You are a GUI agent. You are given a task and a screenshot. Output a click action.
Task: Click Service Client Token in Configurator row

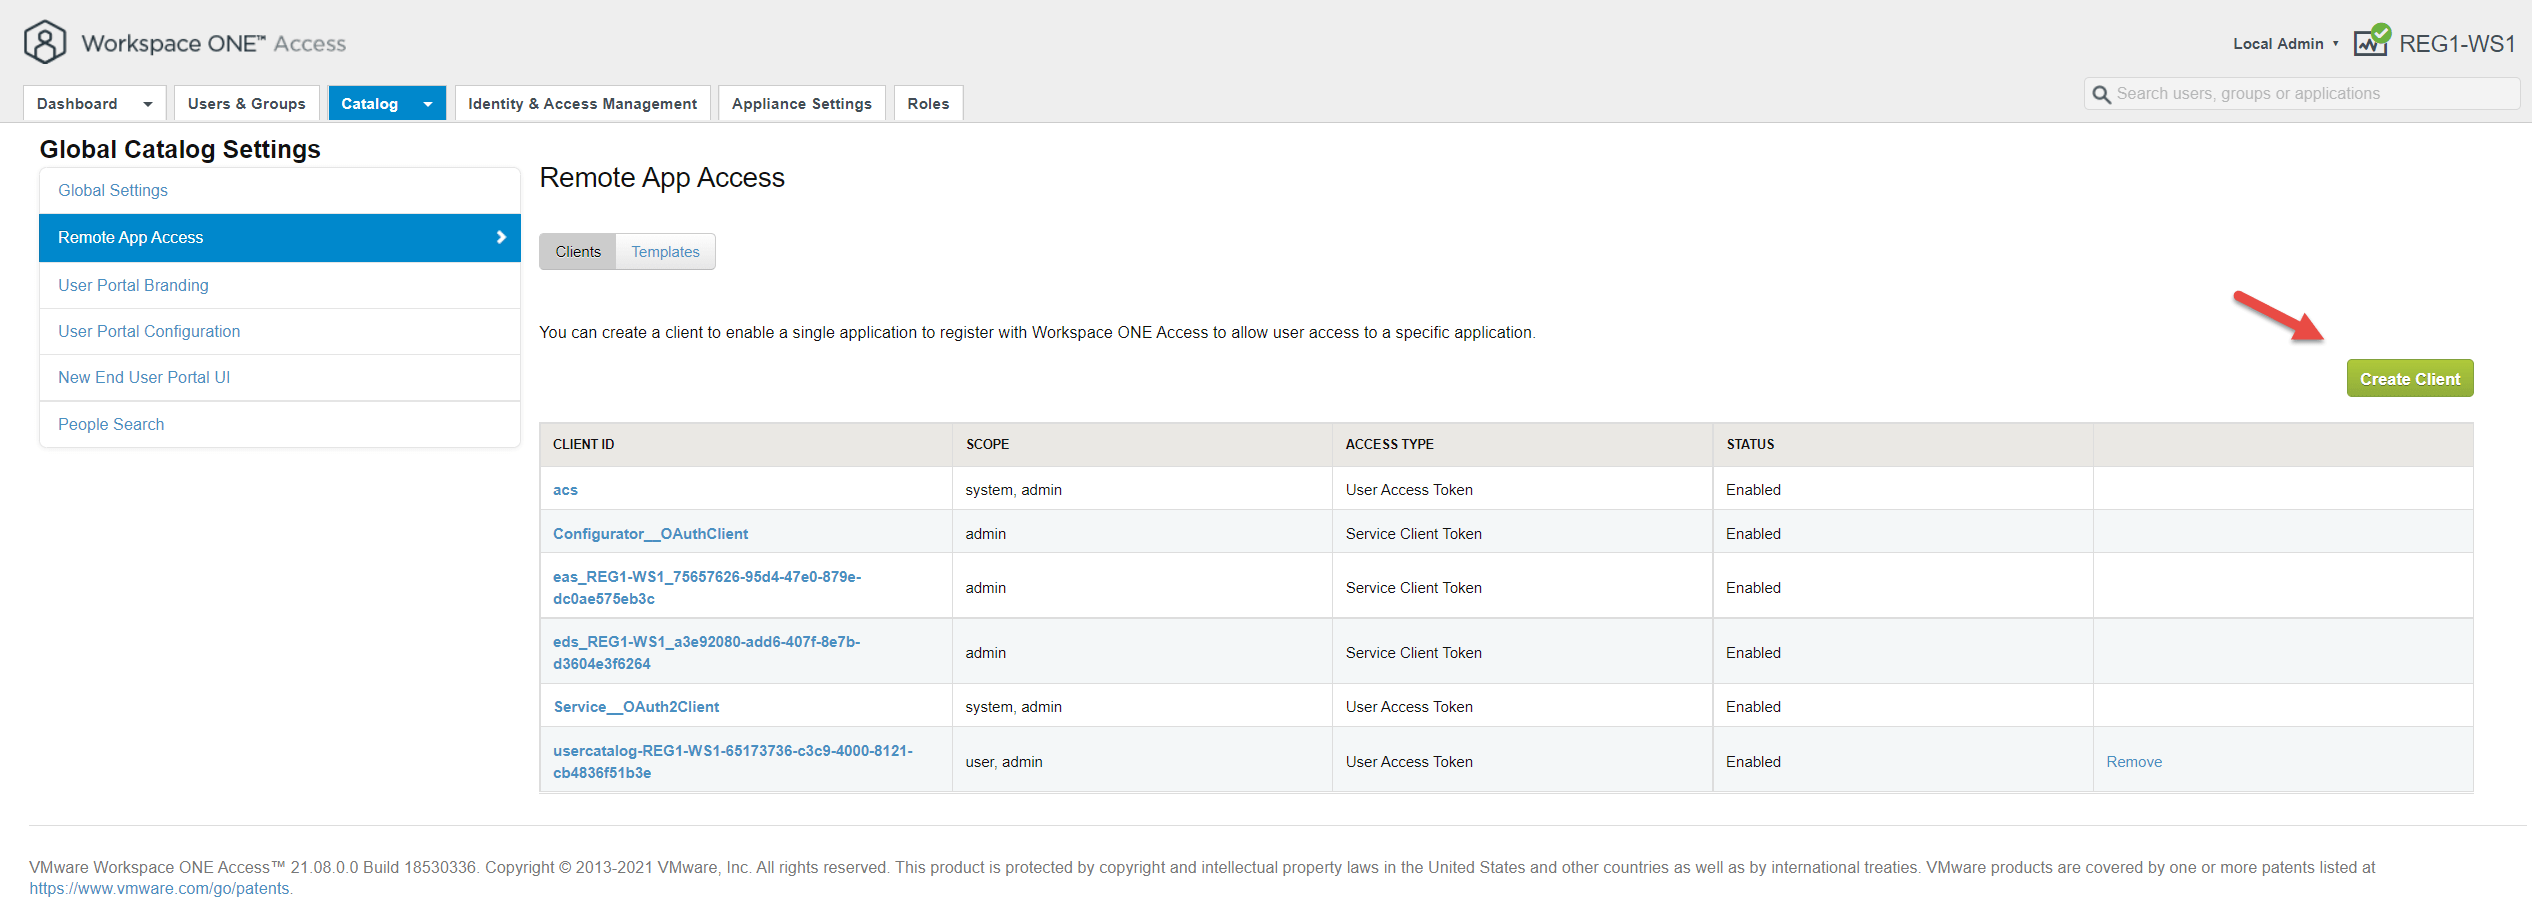point(1413,534)
